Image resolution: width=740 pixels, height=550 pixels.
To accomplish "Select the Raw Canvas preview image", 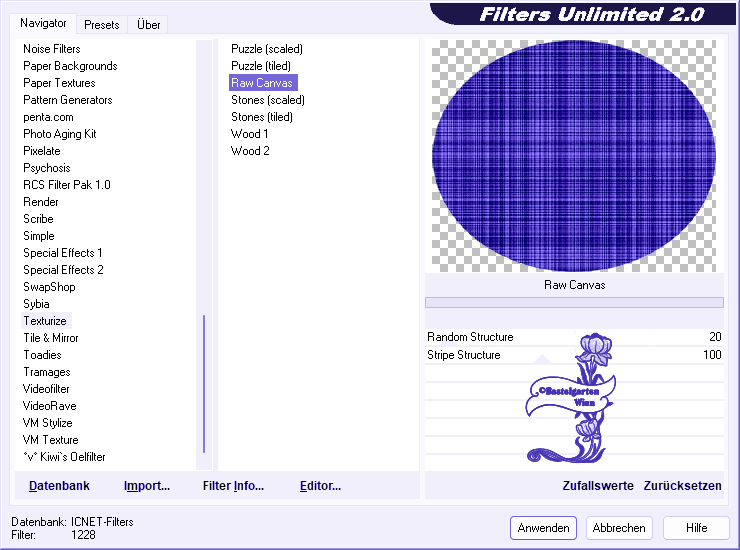I will 574,156.
